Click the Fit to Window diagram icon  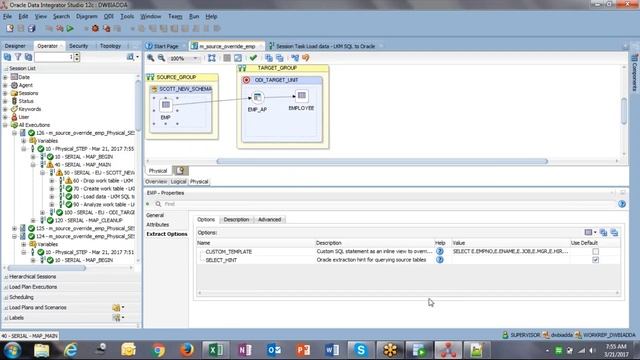point(212,58)
